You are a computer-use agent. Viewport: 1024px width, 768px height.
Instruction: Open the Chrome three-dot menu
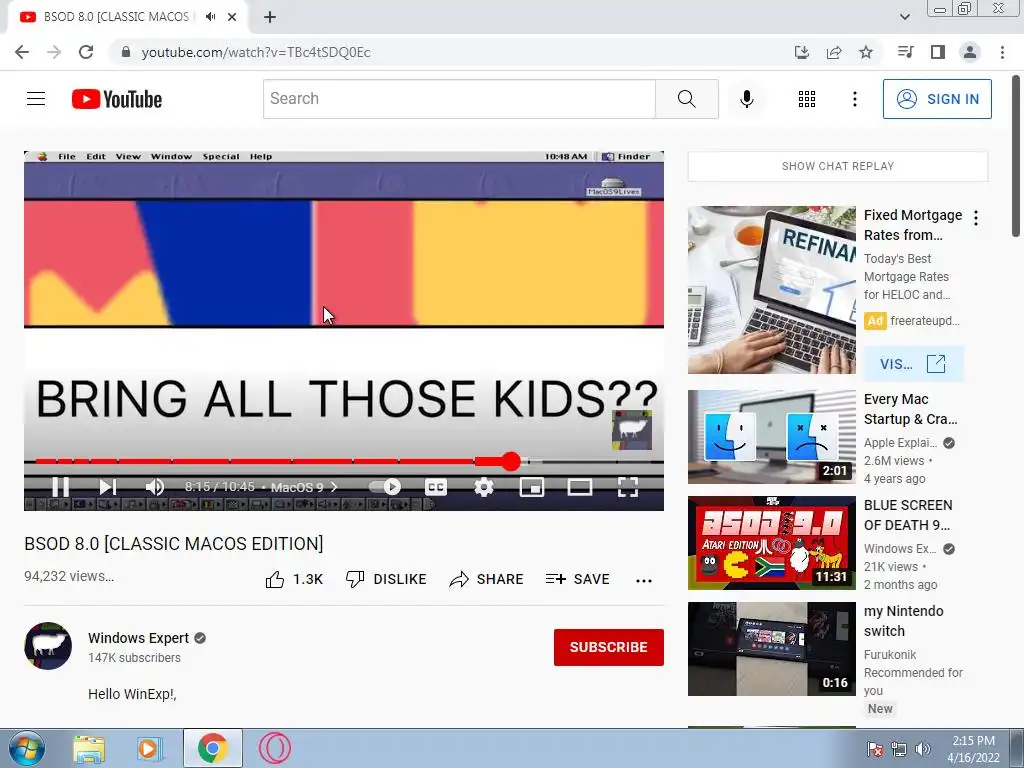click(x=1002, y=52)
